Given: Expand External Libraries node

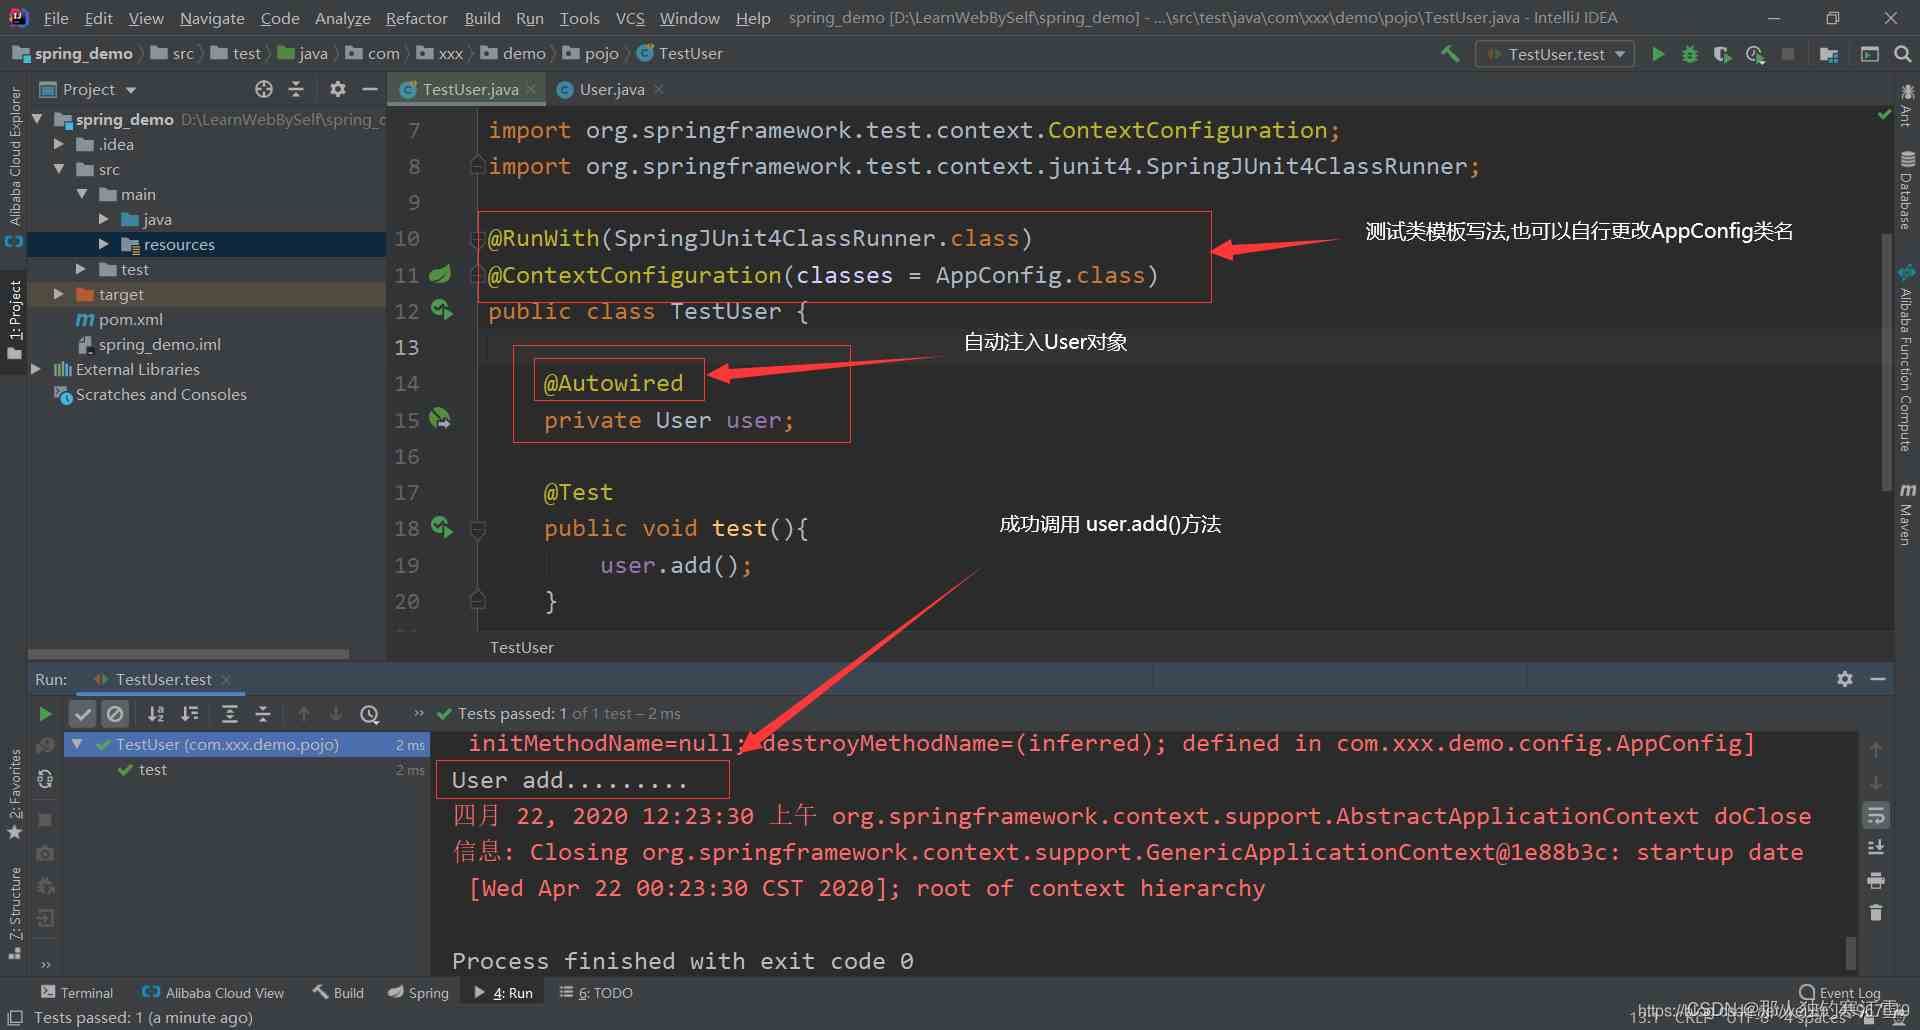Looking at the screenshot, I should pos(37,369).
